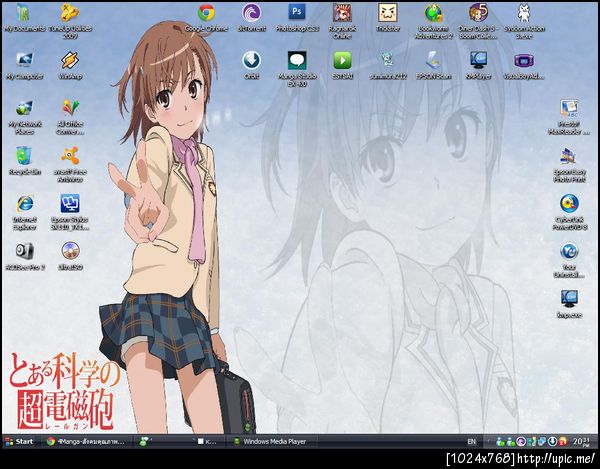The width and height of the screenshot is (600, 469).
Task: Open BitTorrent desktop shortcut
Action: pos(251,18)
